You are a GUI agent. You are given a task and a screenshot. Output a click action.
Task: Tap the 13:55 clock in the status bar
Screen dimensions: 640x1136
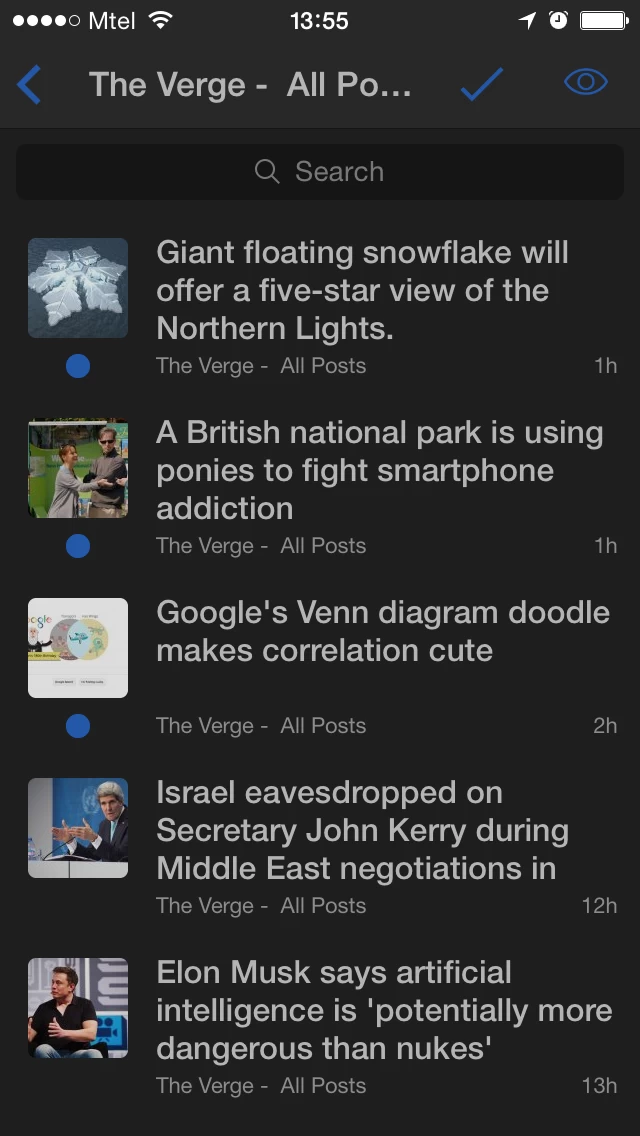320,20
